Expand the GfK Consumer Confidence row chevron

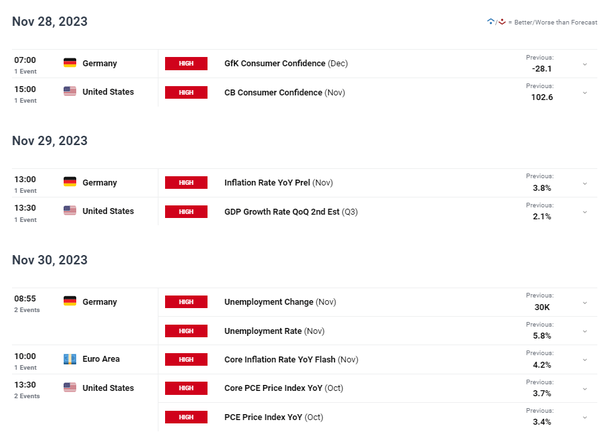point(584,64)
